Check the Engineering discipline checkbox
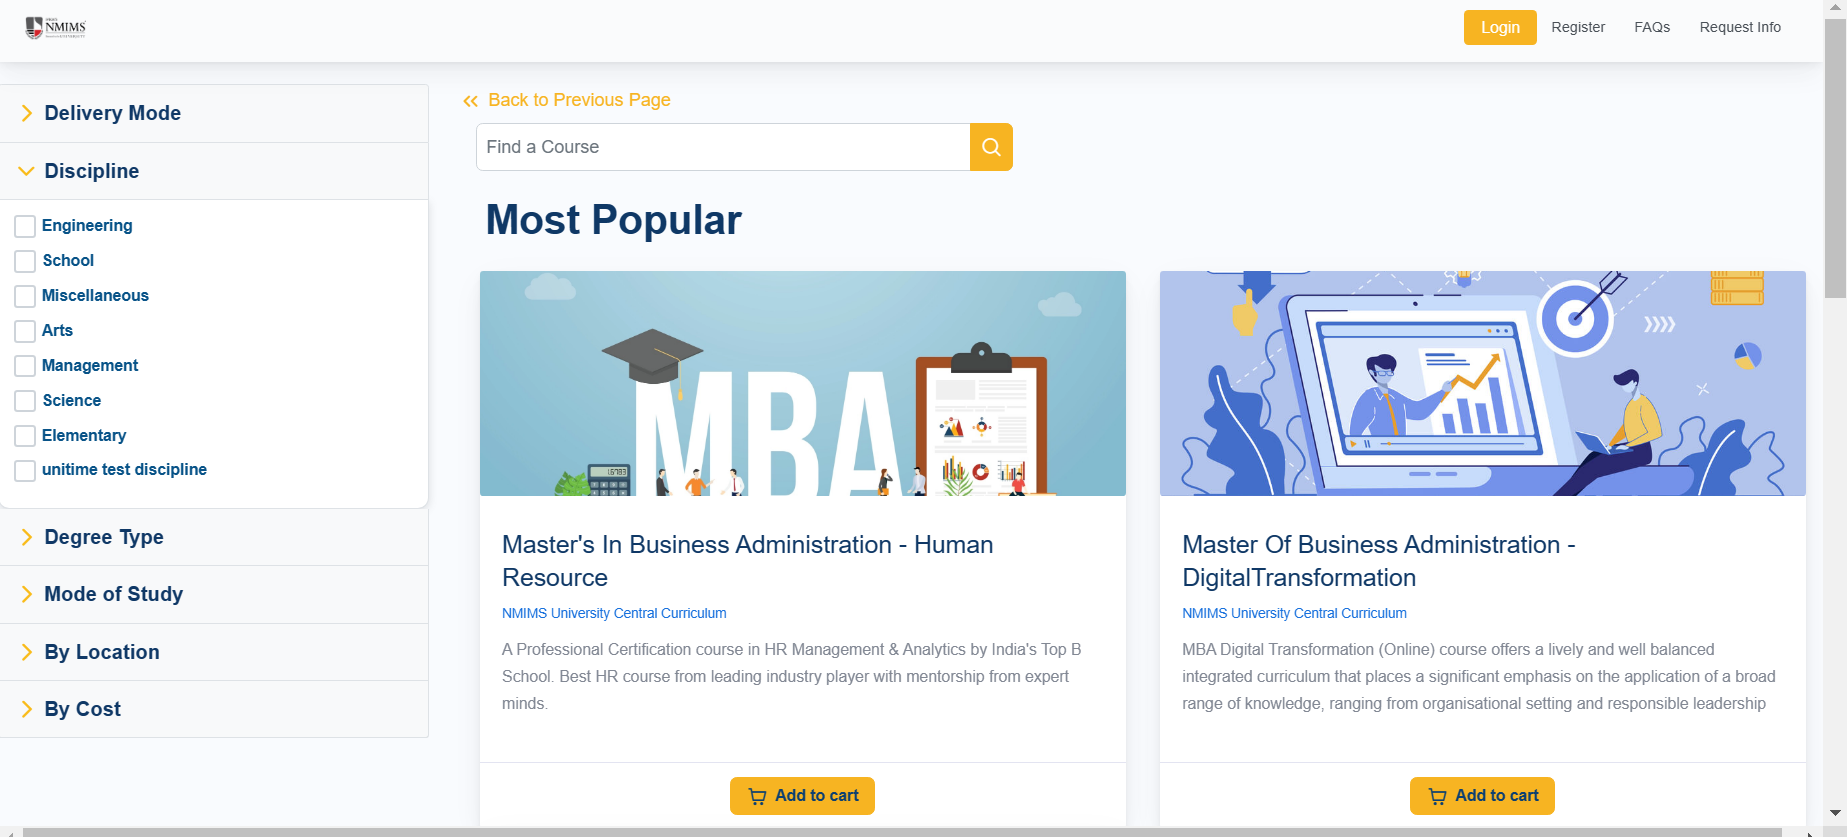The height and width of the screenshot is (837, 1847). (x=25, y=226)
